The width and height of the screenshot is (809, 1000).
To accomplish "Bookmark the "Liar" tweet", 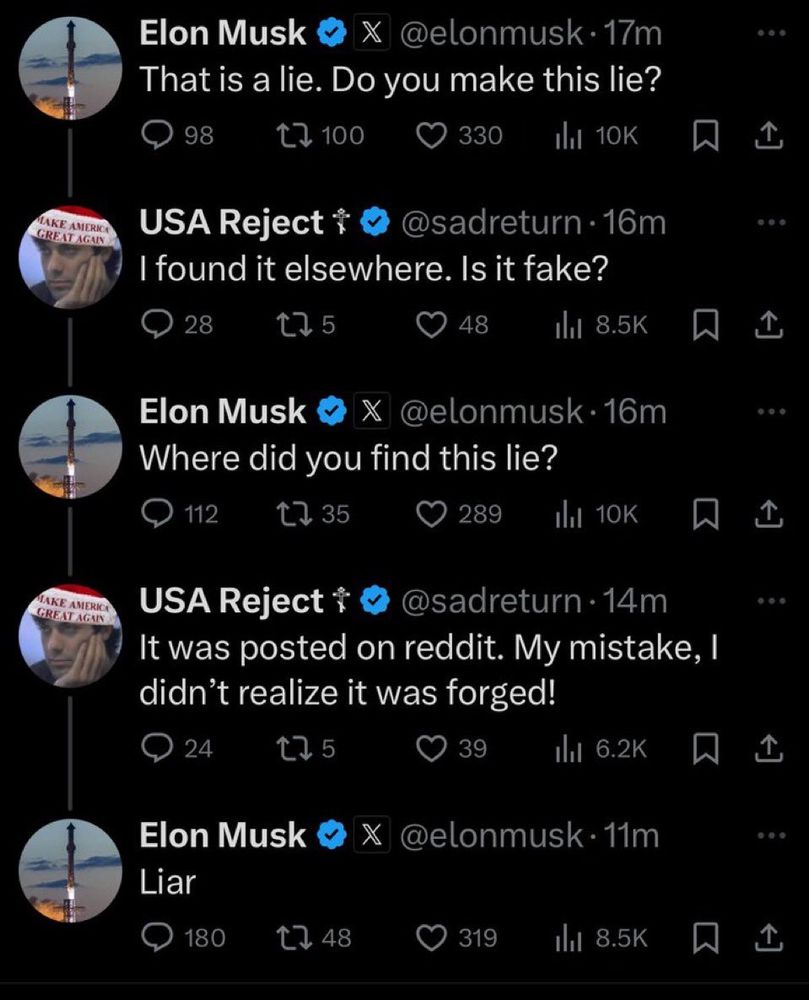I will (x=705, y=937).
